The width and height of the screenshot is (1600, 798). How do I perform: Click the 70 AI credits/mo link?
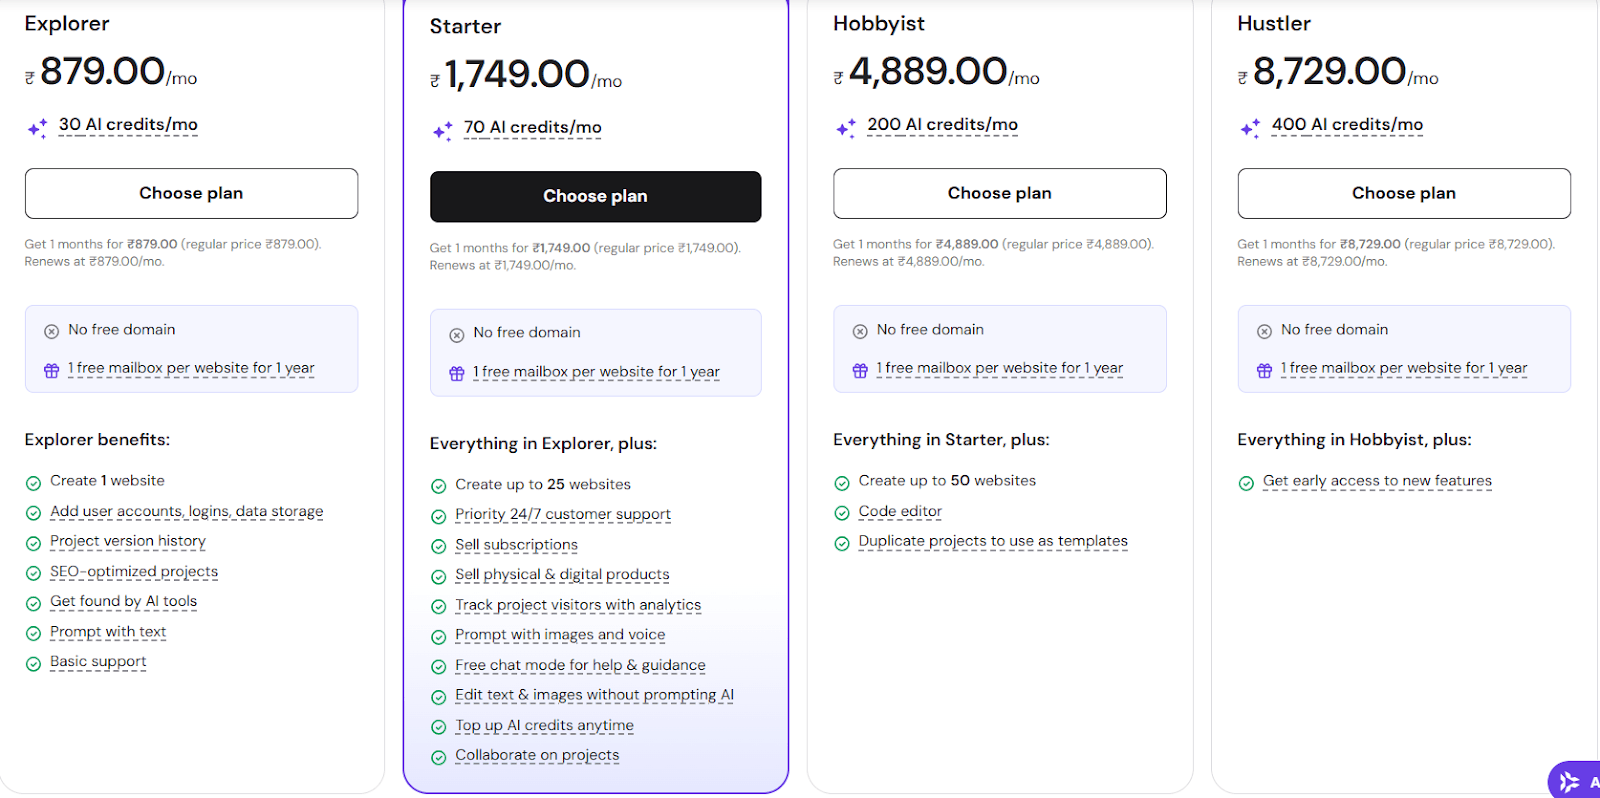click(533, 128)
